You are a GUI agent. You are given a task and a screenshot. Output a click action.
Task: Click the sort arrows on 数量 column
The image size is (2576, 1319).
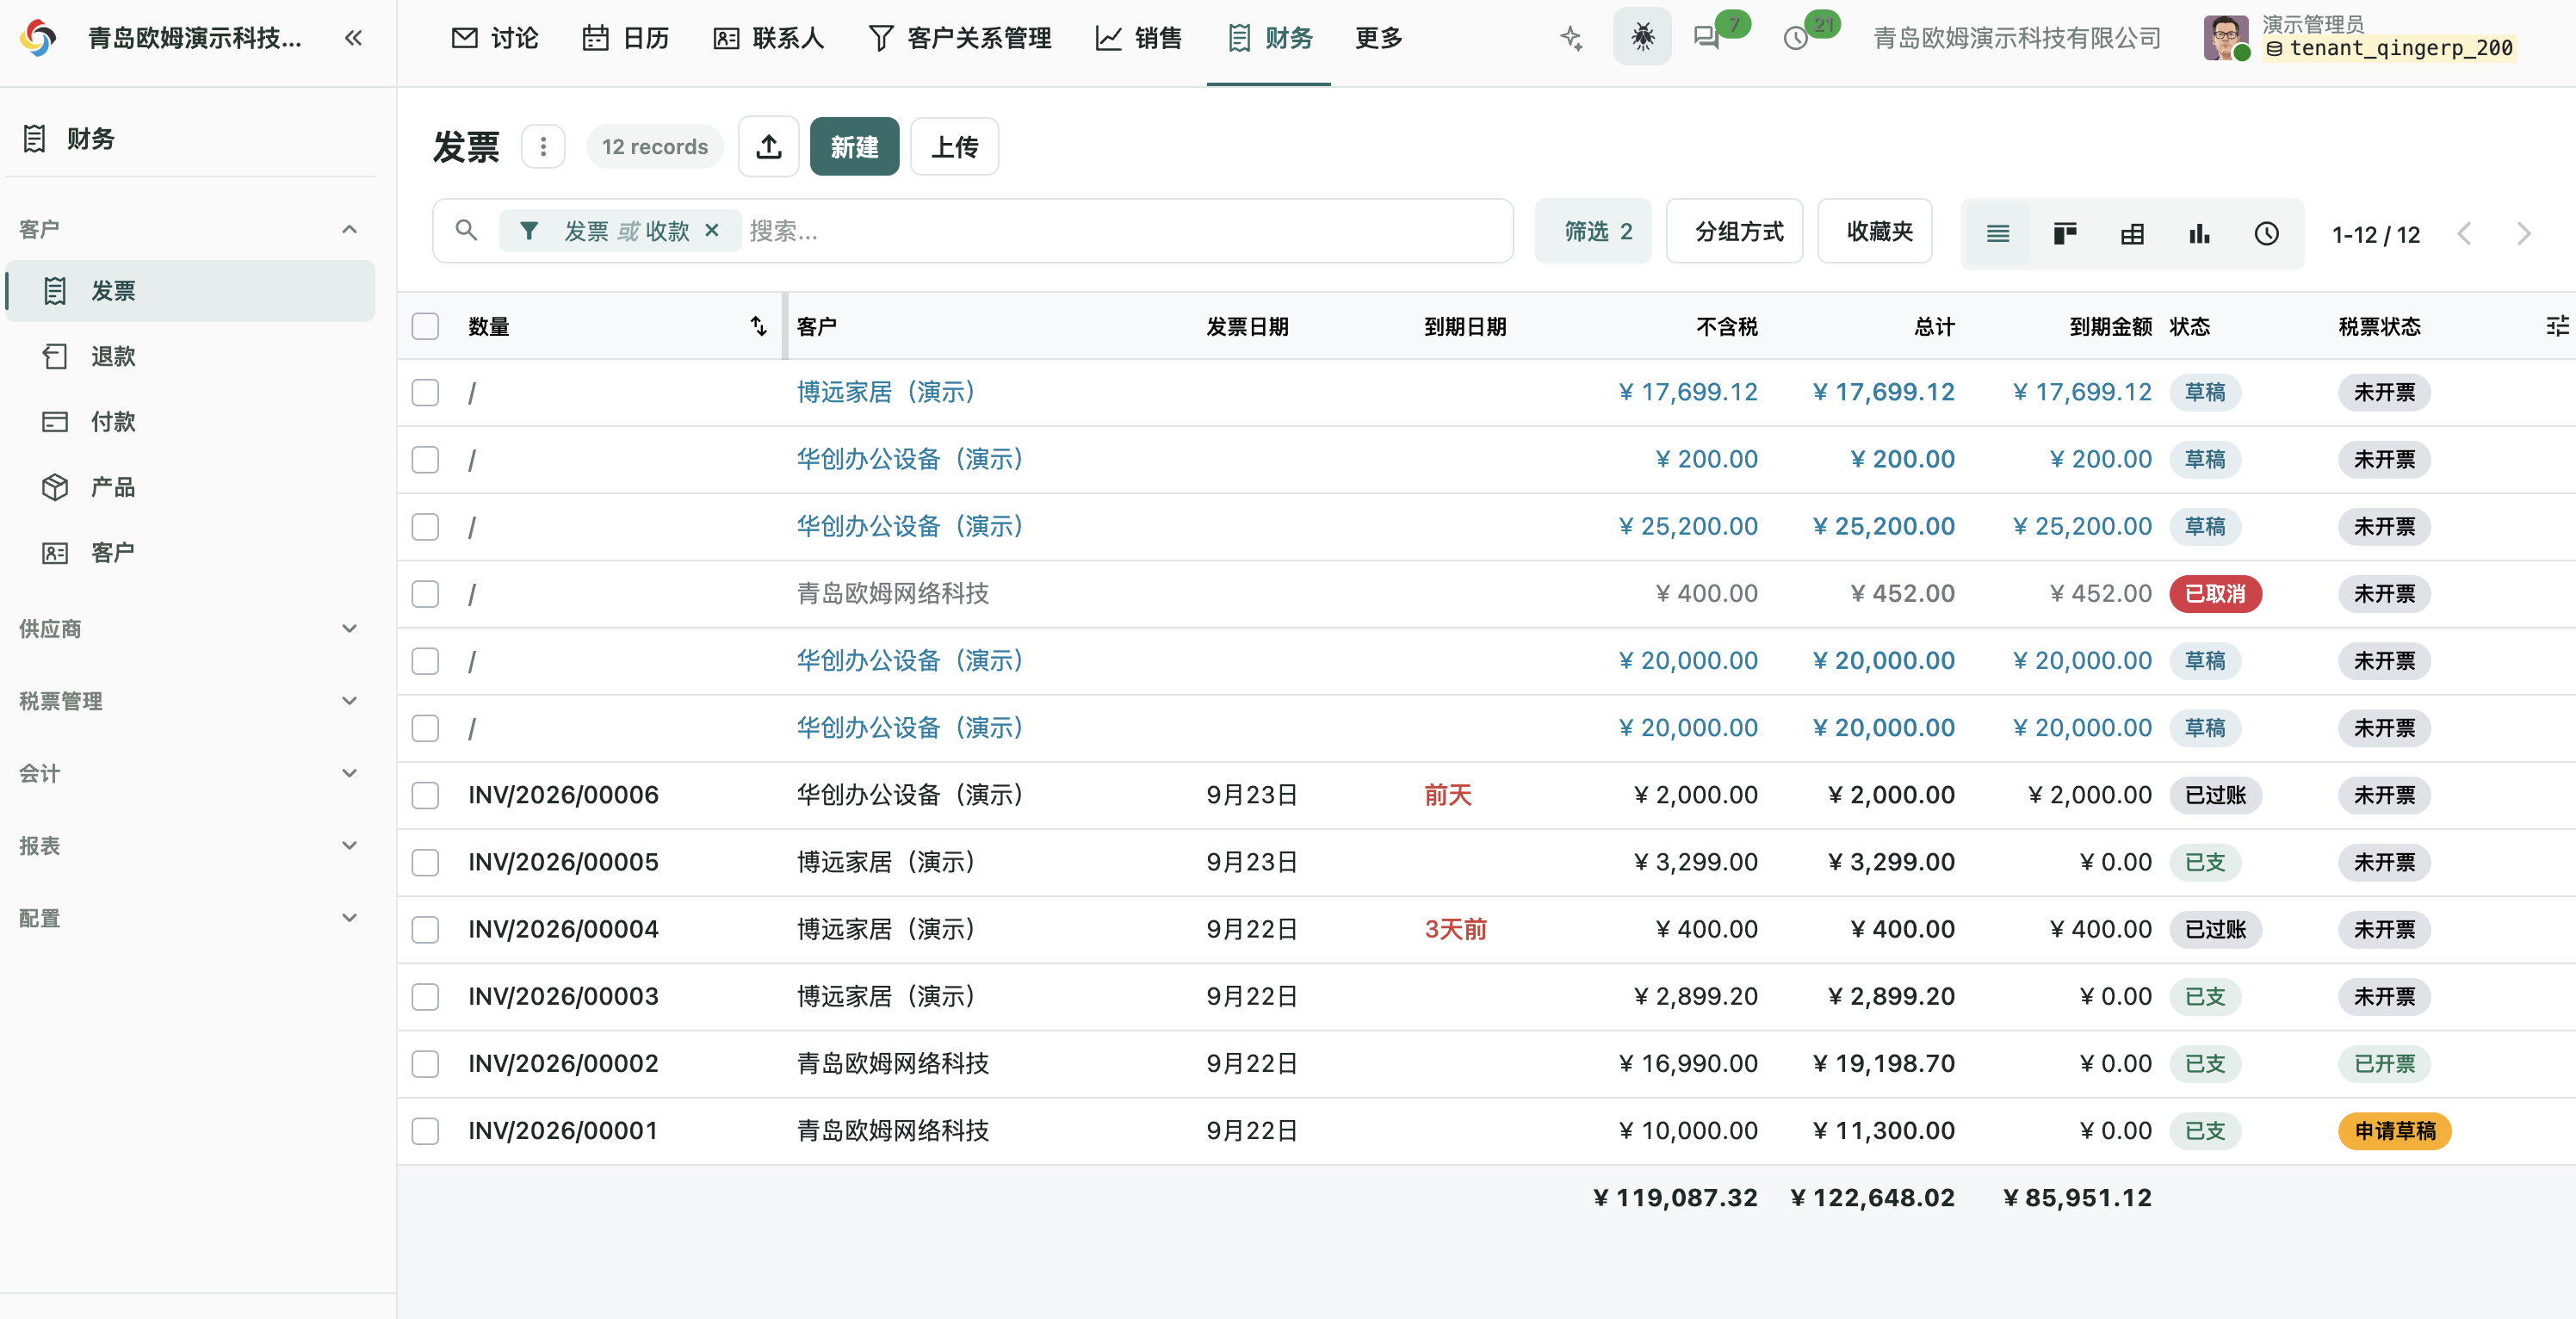[x=758, y=326]
